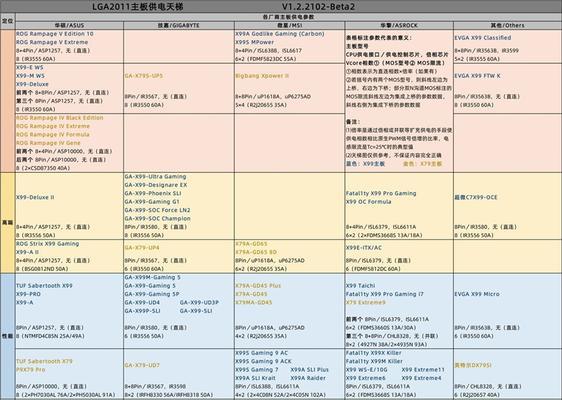Click the 'X99-Deluxe II' model name
Screen dimensions: 562x400
[35, 197]
